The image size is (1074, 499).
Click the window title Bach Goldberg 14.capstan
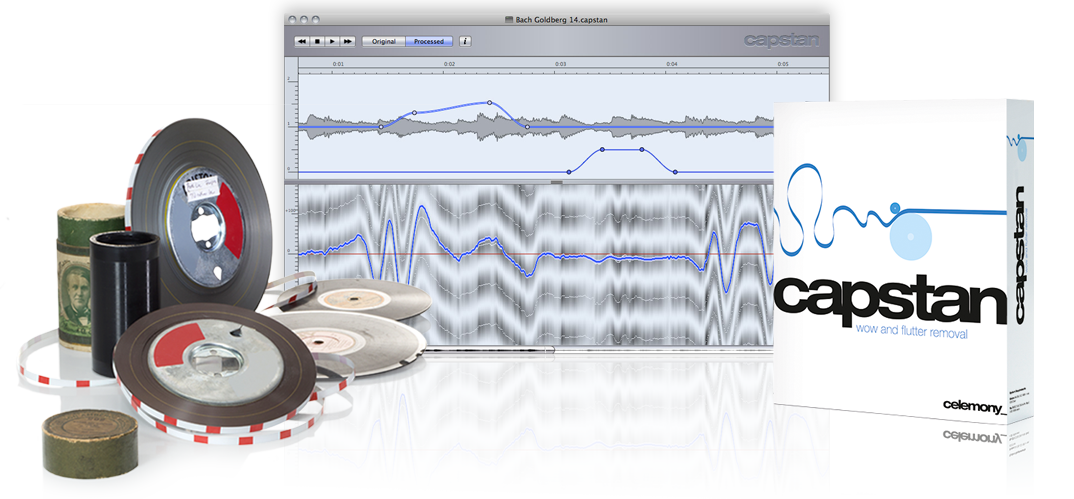pos(560,20)
